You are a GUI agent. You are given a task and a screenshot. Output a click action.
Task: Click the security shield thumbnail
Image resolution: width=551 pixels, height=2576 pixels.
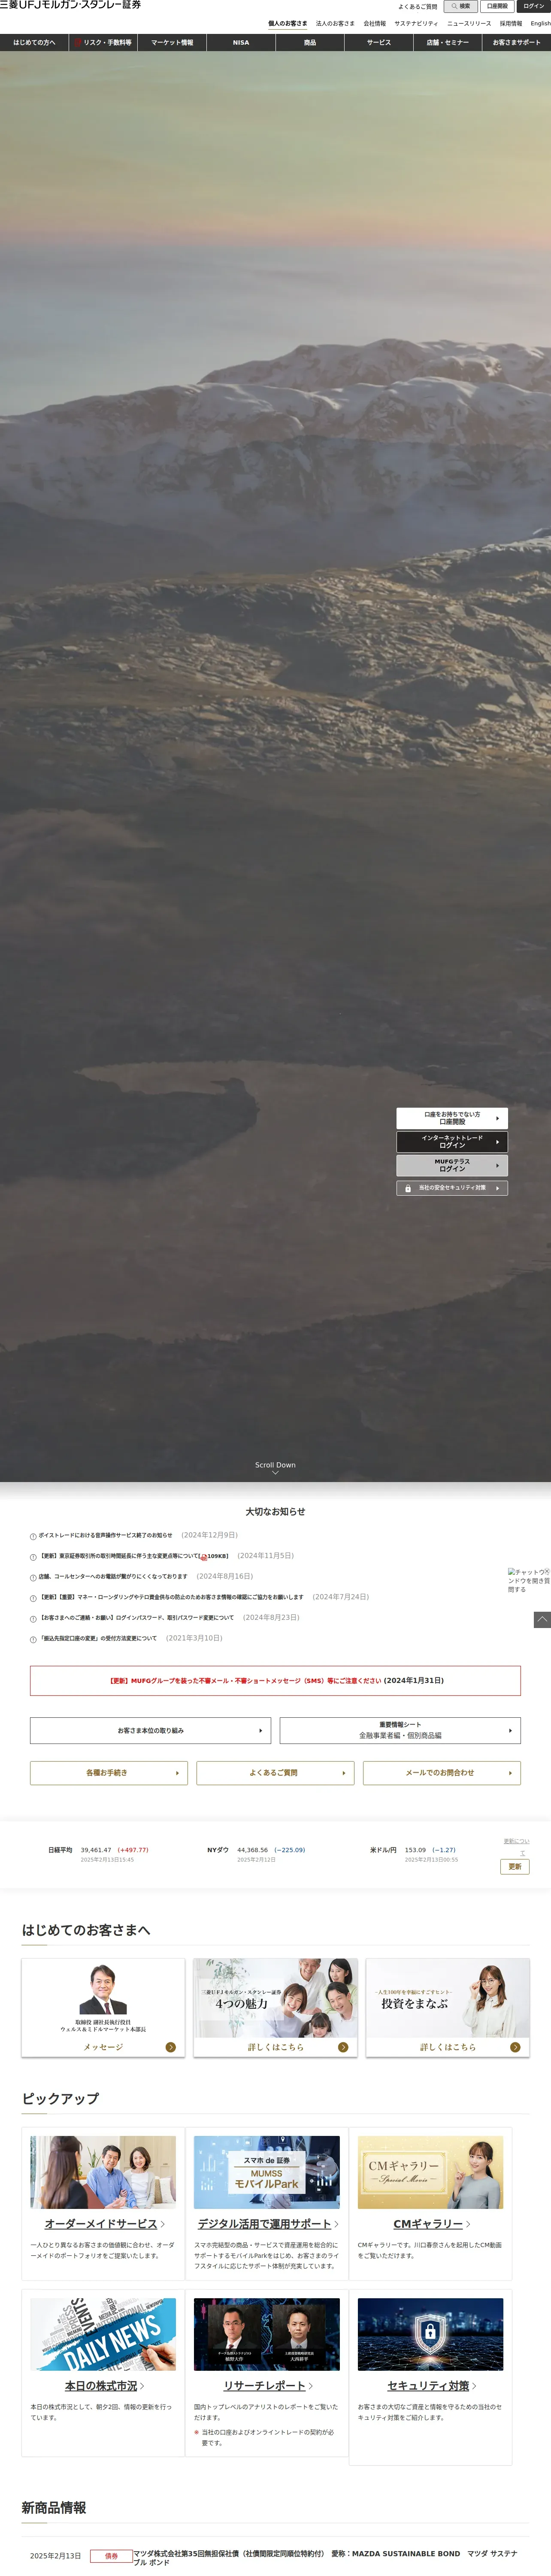[430, 2334]
